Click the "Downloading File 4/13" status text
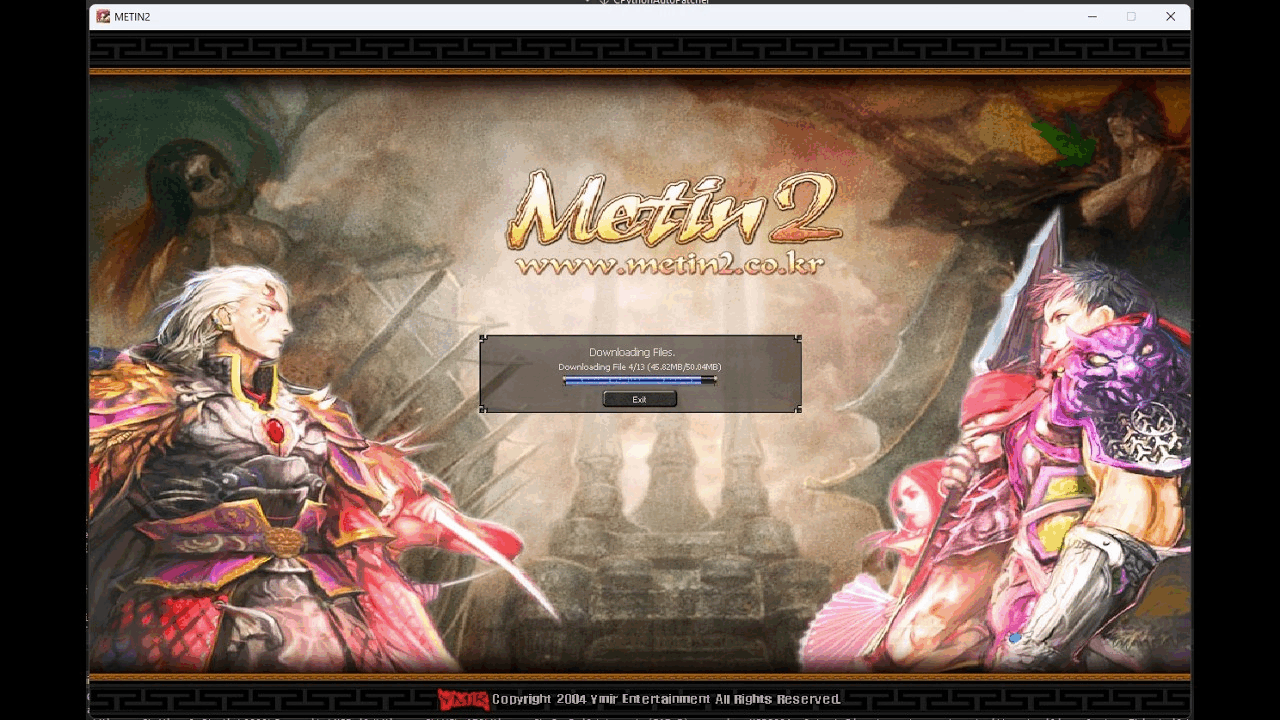Screen dimensions: 1280x720 640,367
